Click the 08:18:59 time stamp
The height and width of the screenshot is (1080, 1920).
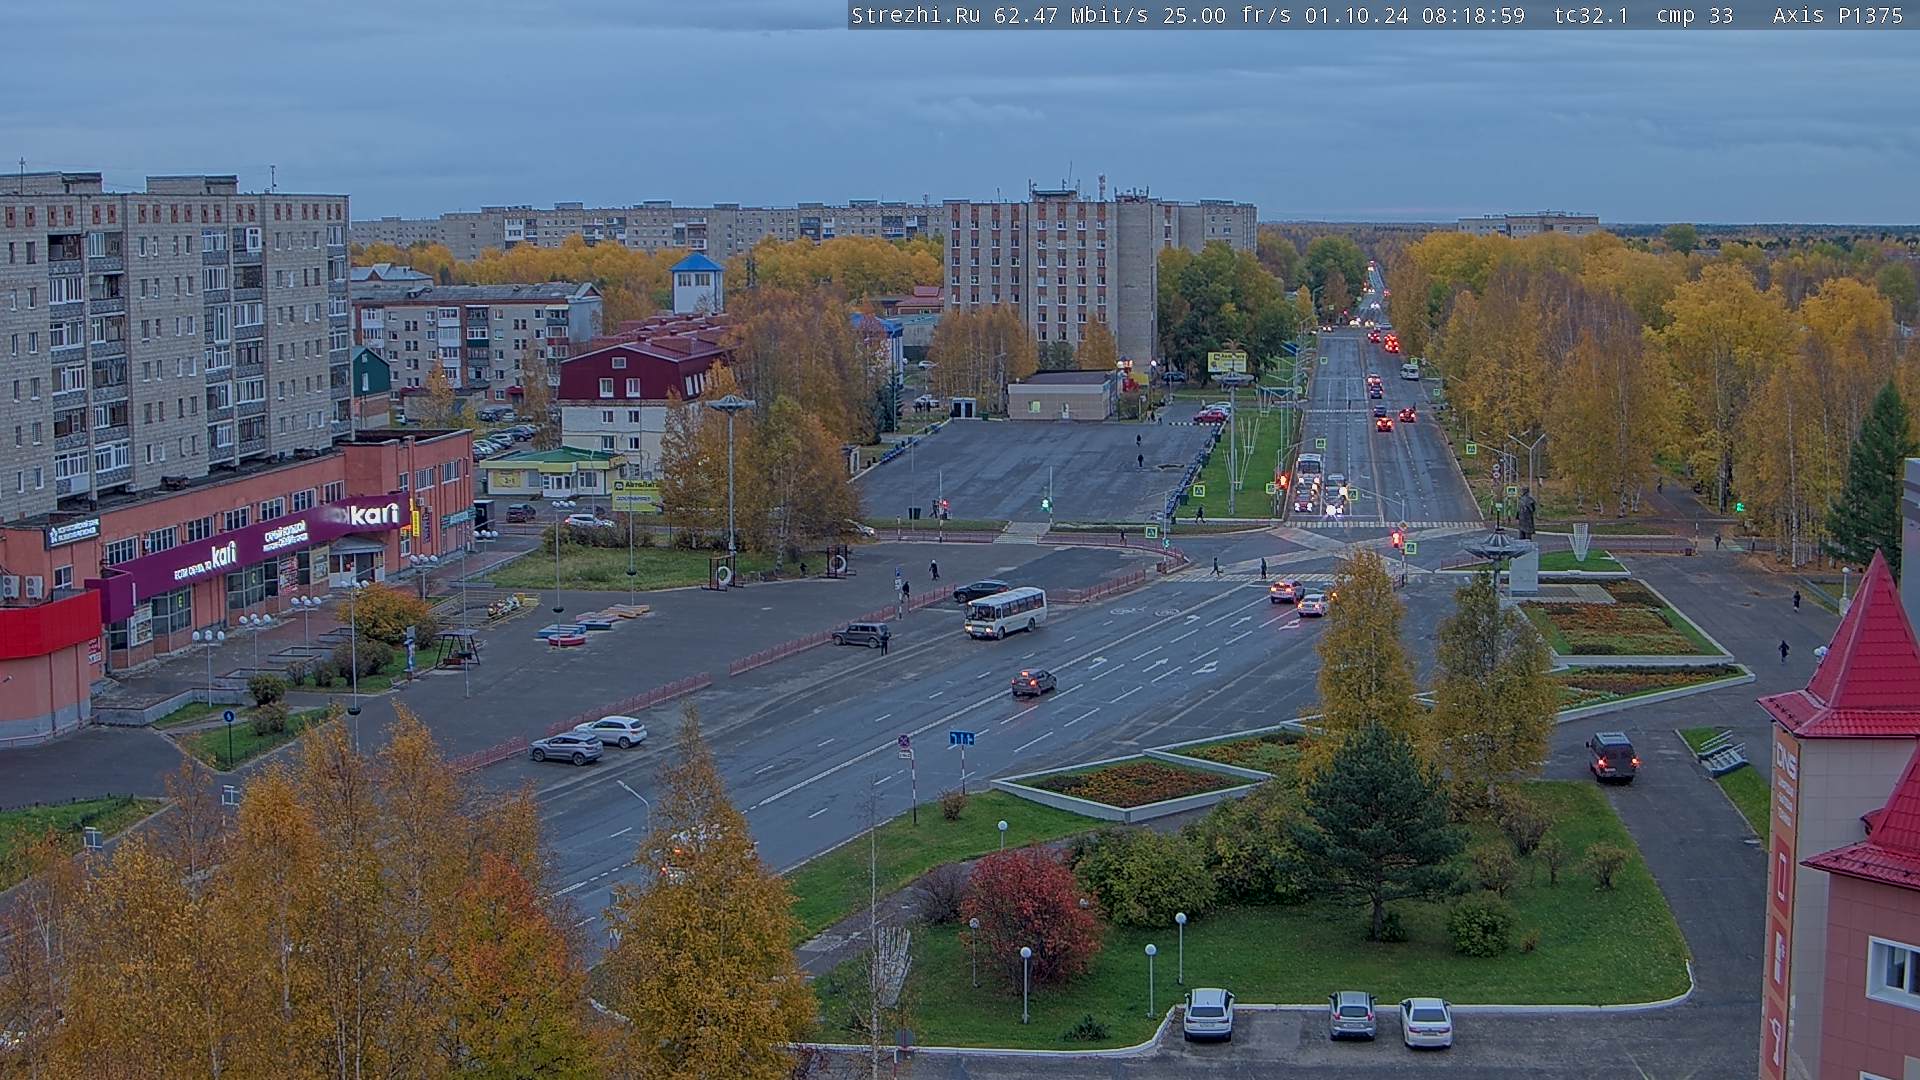coord(1473,15)
